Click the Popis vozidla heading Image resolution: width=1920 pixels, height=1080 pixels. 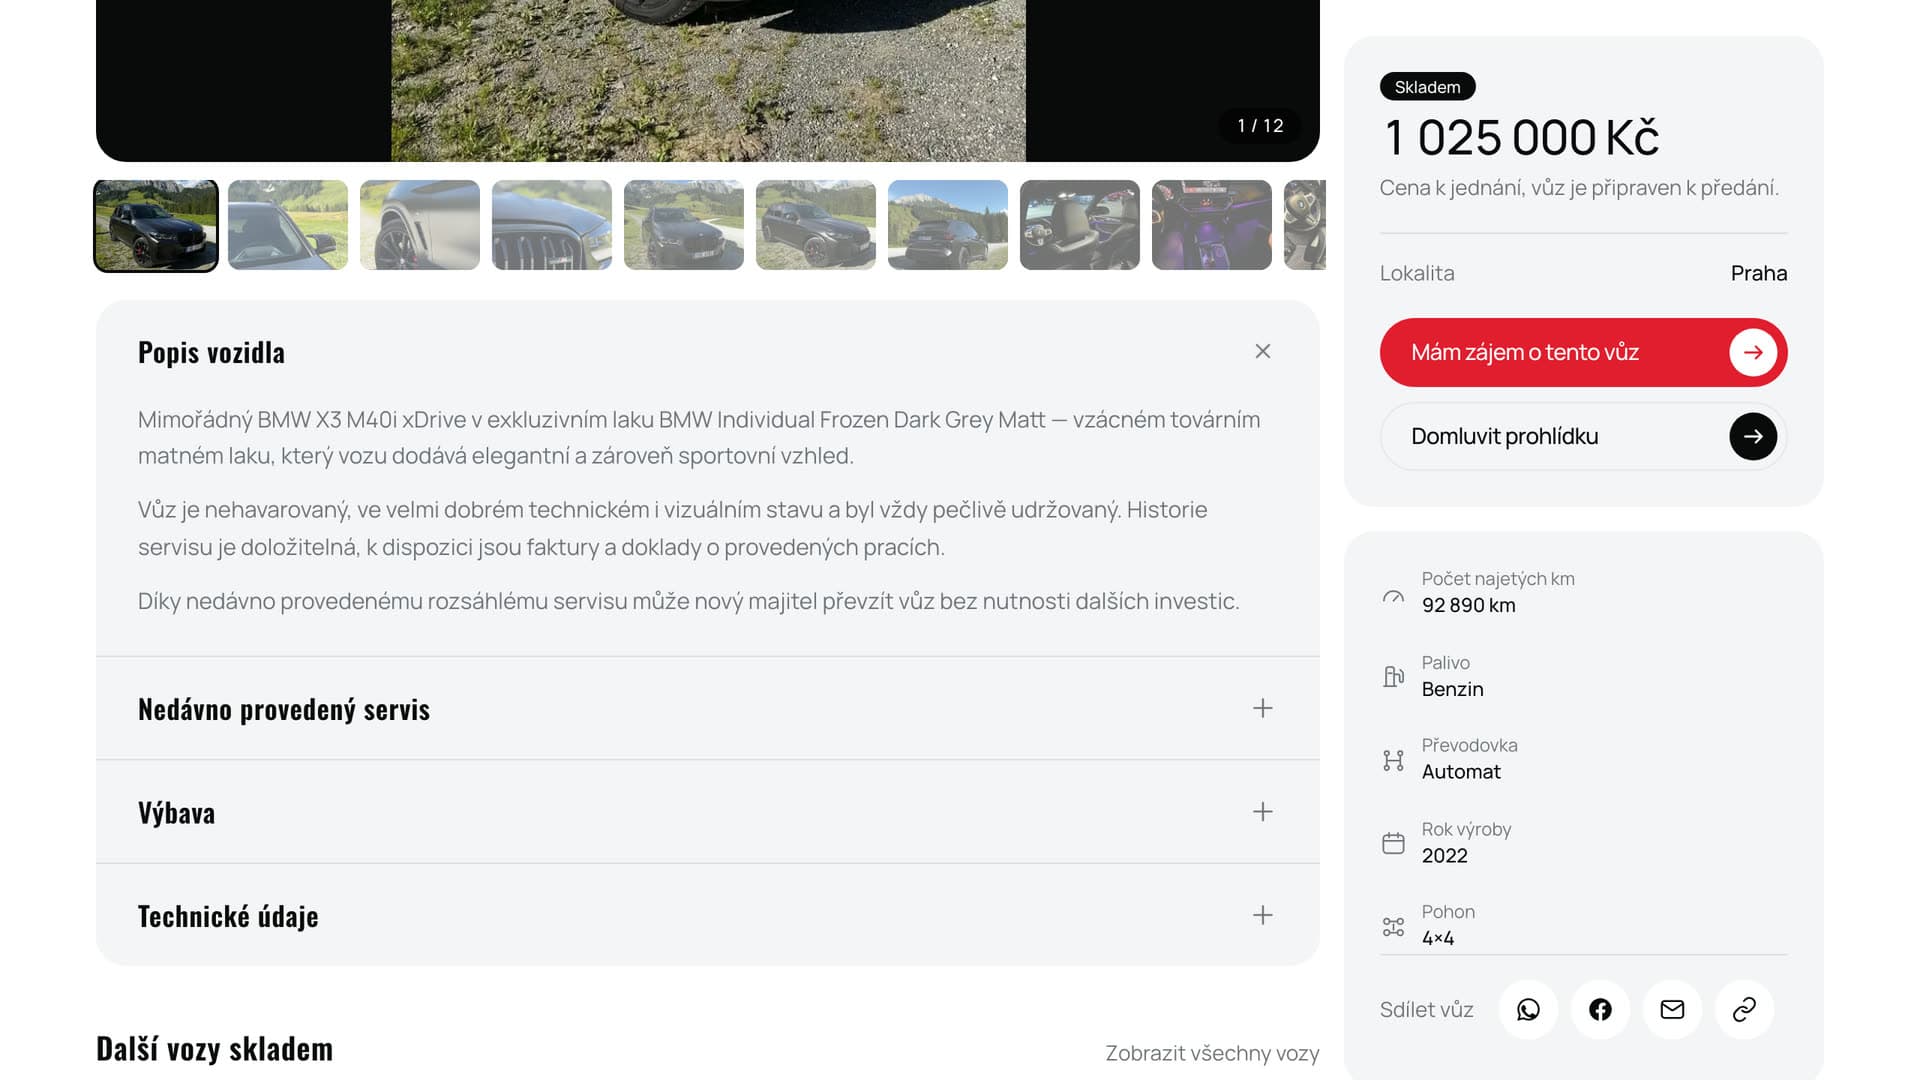[x=211, y=352]
